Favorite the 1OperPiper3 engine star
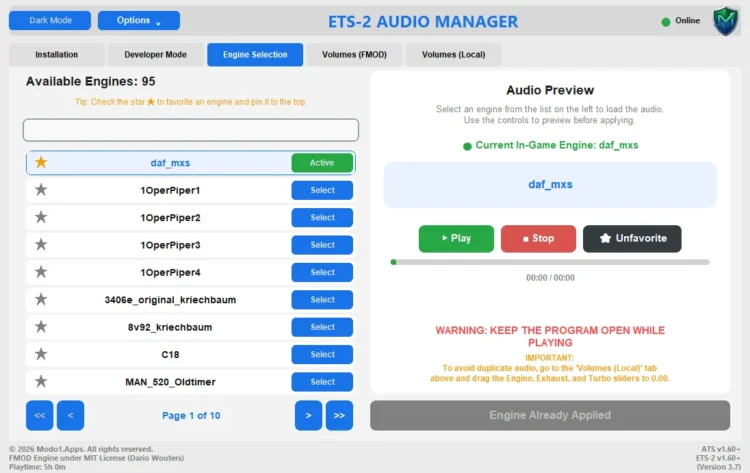This screenshot has width=750, height=473. tap(41, 244)
